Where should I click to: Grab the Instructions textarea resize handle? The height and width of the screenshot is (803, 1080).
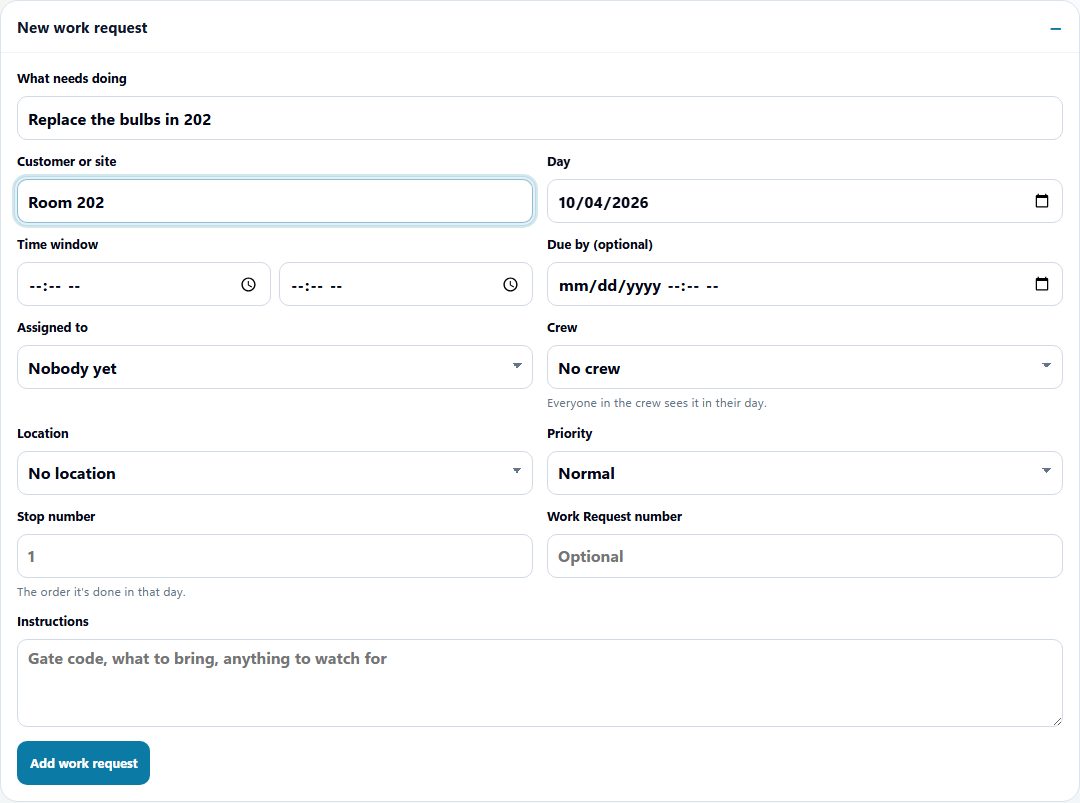(1057, 721)
